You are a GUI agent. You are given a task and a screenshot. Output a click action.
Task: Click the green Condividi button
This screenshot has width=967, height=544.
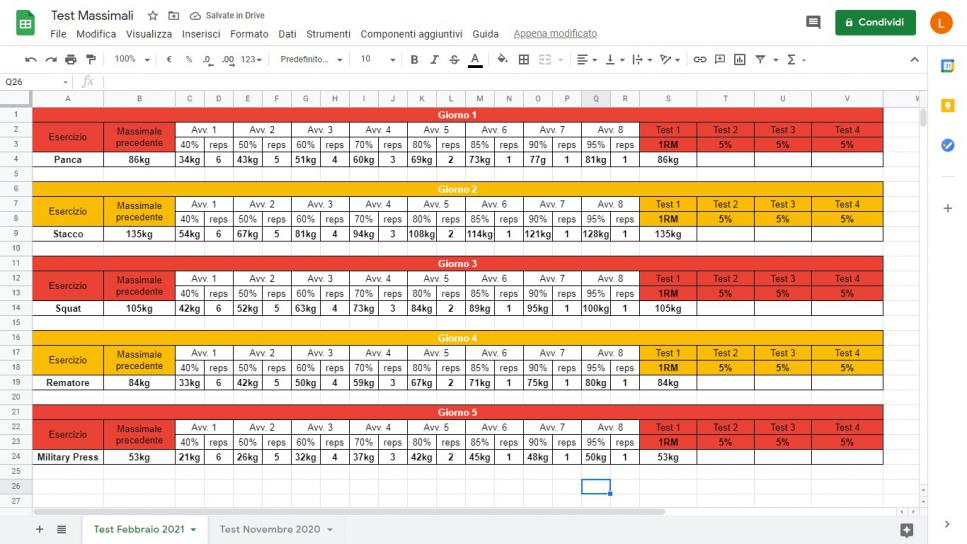pyautogui.click(x=875, y=22)
